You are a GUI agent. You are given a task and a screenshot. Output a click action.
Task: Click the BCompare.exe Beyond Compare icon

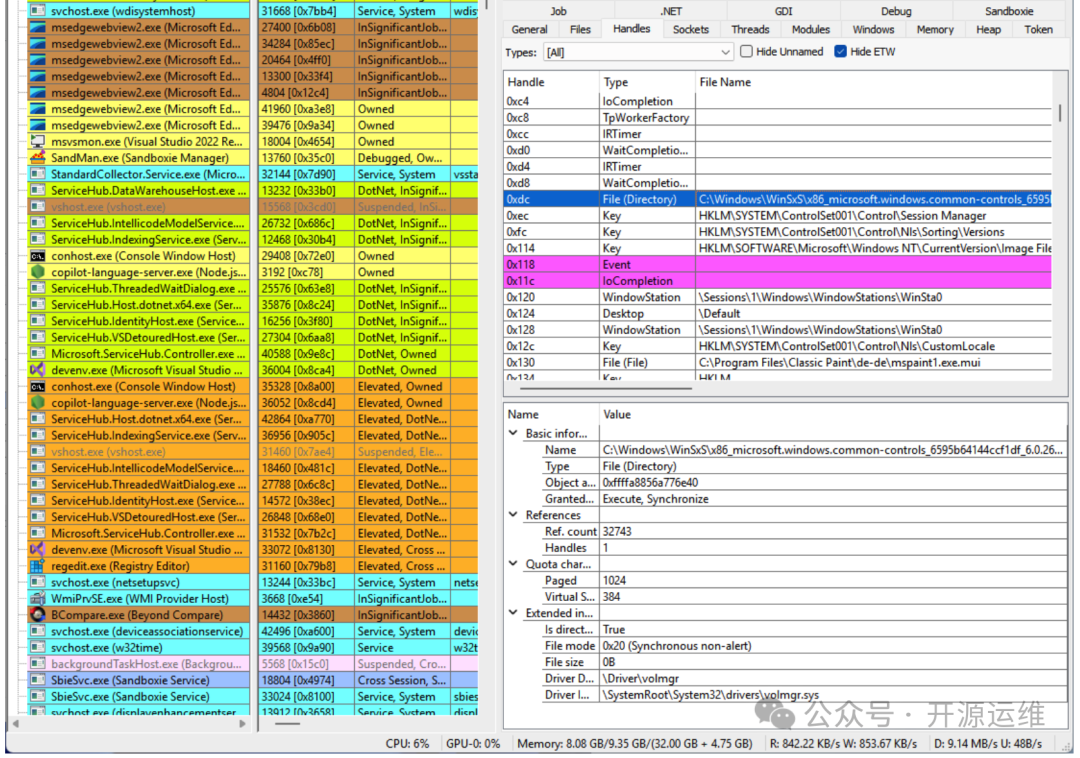click(38, 615)
